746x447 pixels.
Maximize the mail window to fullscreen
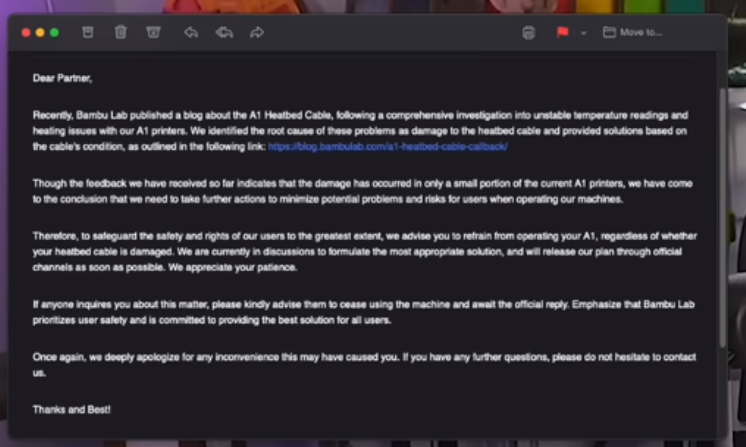(x=55, y=32)
